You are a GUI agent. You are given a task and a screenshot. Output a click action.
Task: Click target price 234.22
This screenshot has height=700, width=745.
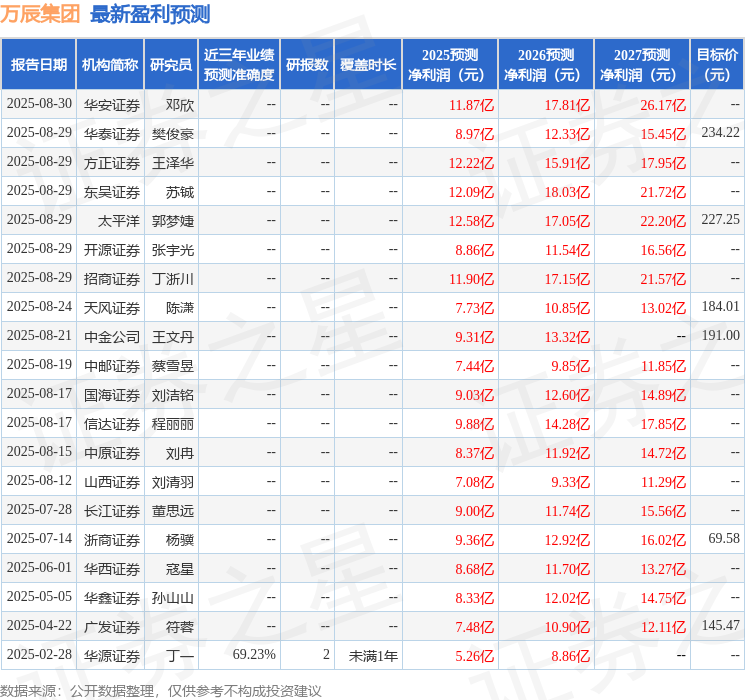720,133
